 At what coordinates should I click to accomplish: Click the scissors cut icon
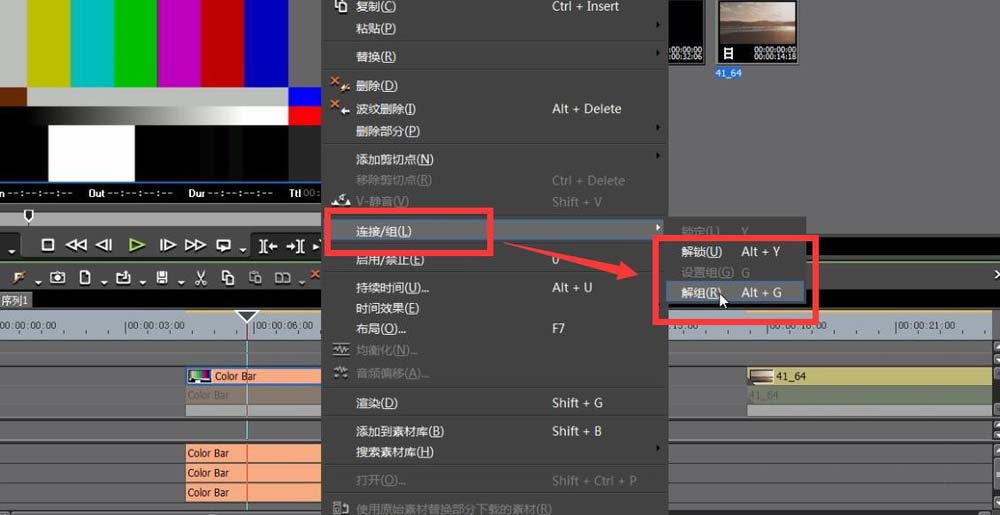[201, 278]
